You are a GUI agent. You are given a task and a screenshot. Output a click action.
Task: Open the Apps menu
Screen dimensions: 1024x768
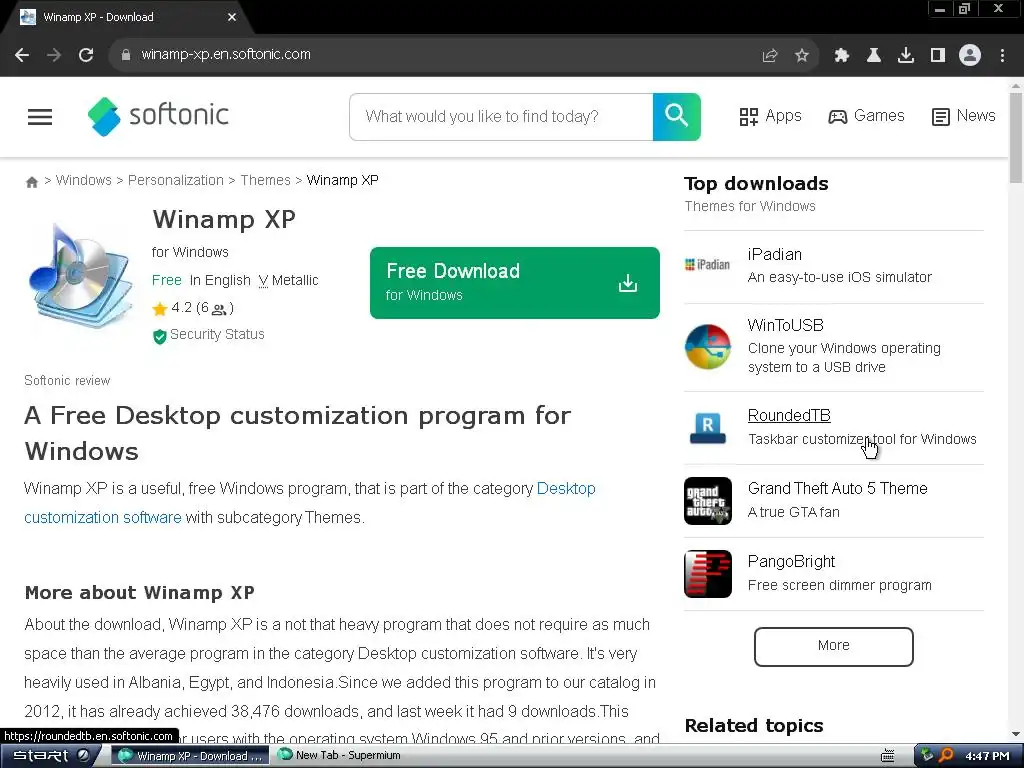click(x=770, y=116)
